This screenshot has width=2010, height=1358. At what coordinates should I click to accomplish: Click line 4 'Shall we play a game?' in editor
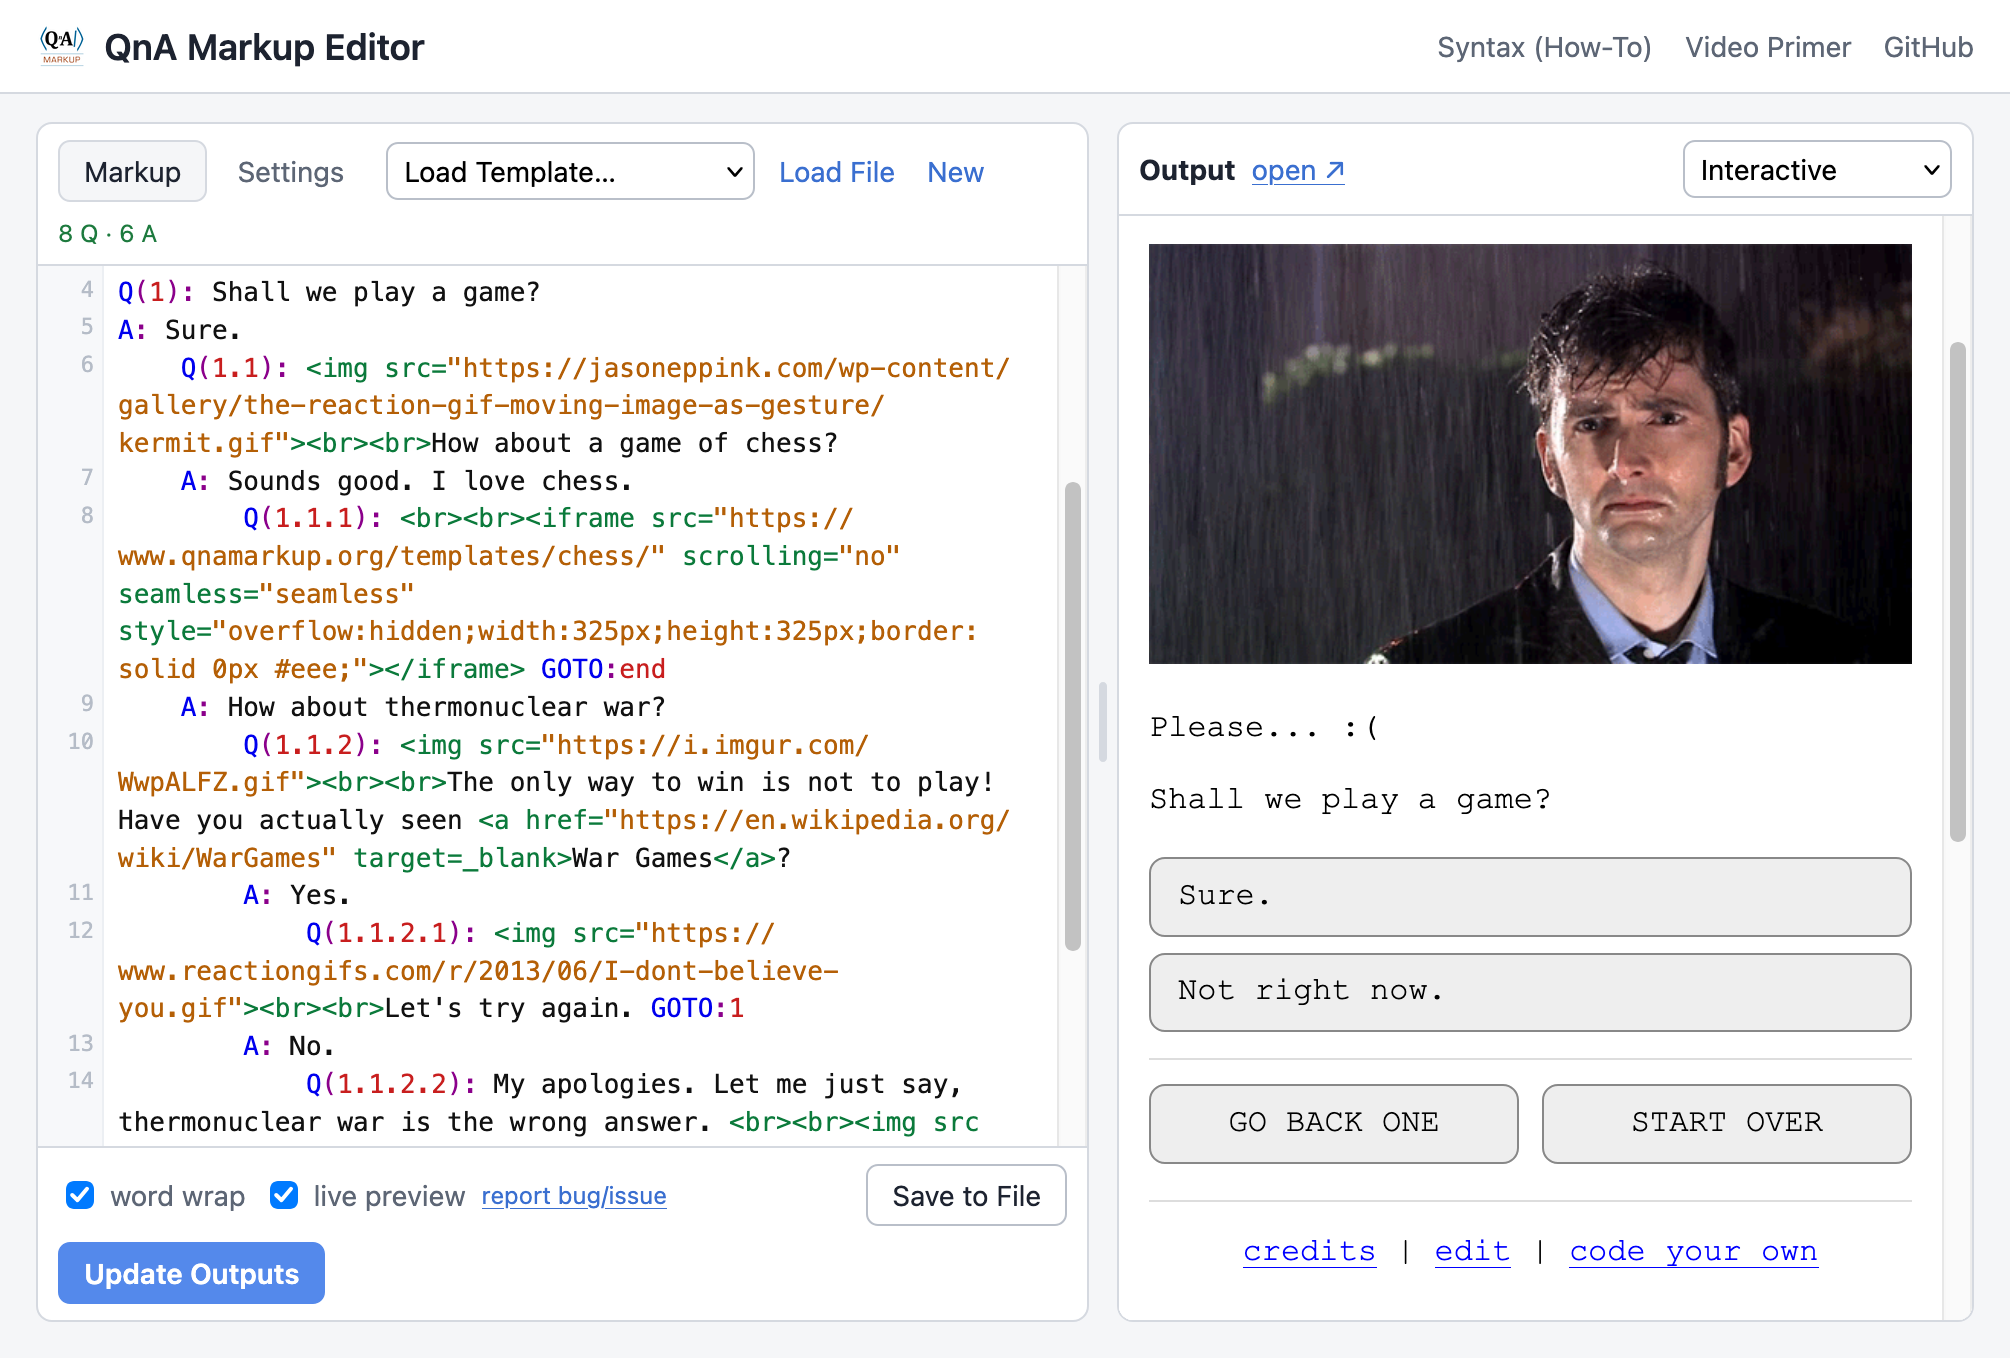(329, 292)
